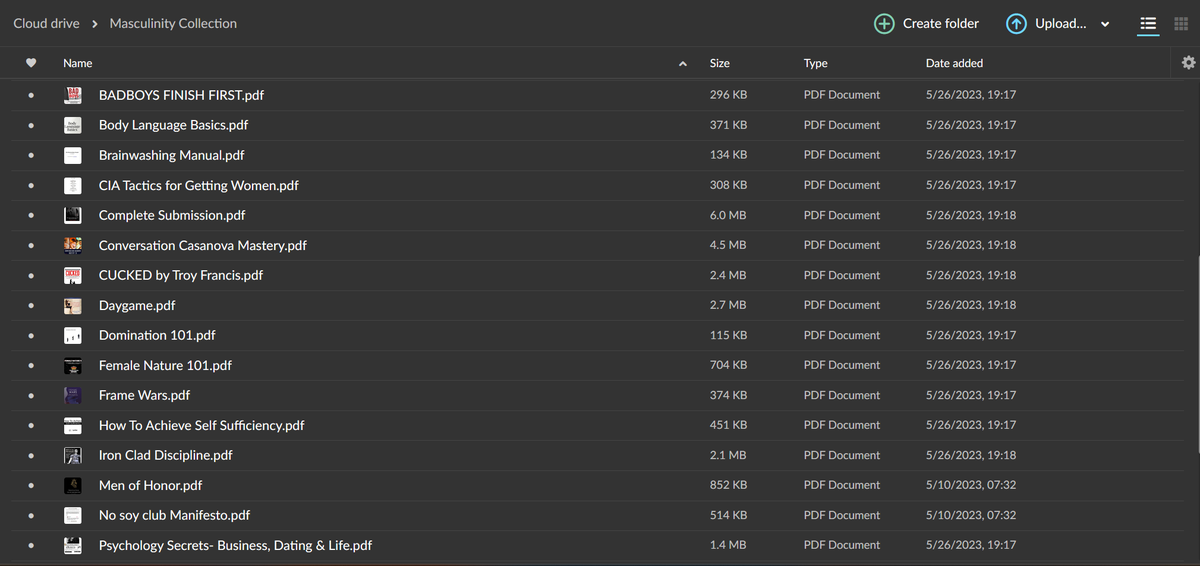Click Frame Wars.pdf cover icon
1200x566 pixels.
[x=73, y=395]
